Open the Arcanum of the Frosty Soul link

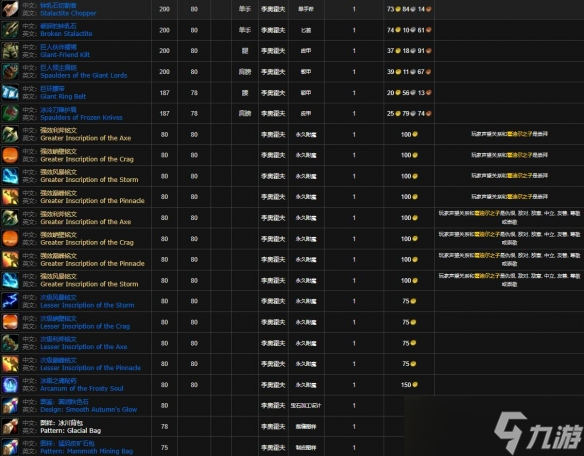pyautogui.click(x=82, y=389)
